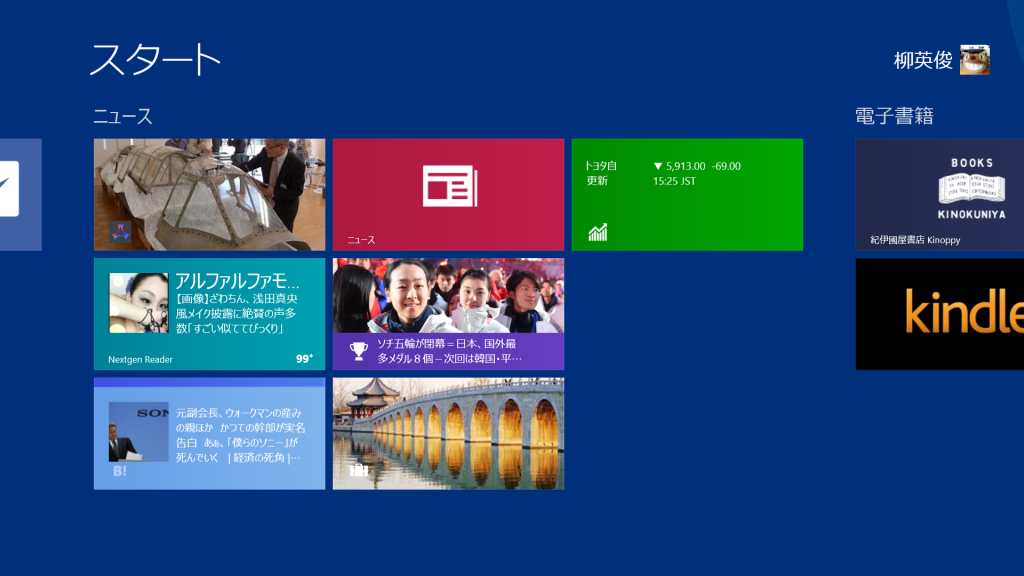Image resolution: width=1024 pixels, height=576 pixels.
Task: Click the 5,913.00 stock price value
Action: point(685,166)
